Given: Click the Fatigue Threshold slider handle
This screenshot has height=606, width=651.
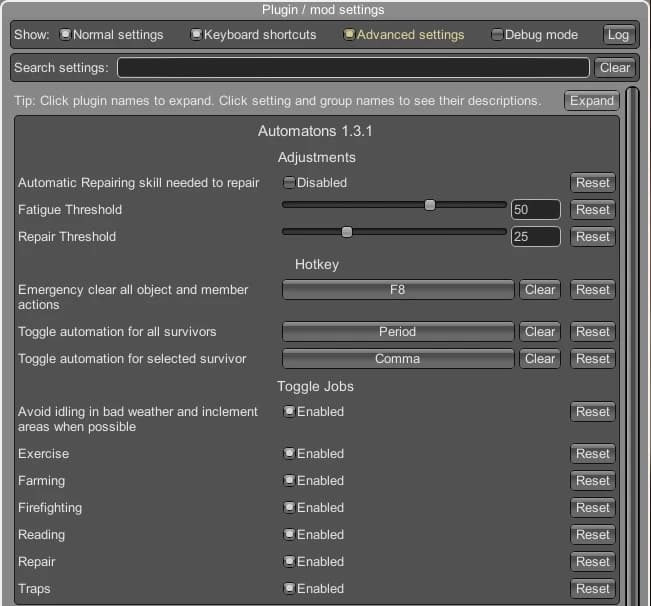Looking at the screenshot, I should pyautogui.click(x=430, y=205).
